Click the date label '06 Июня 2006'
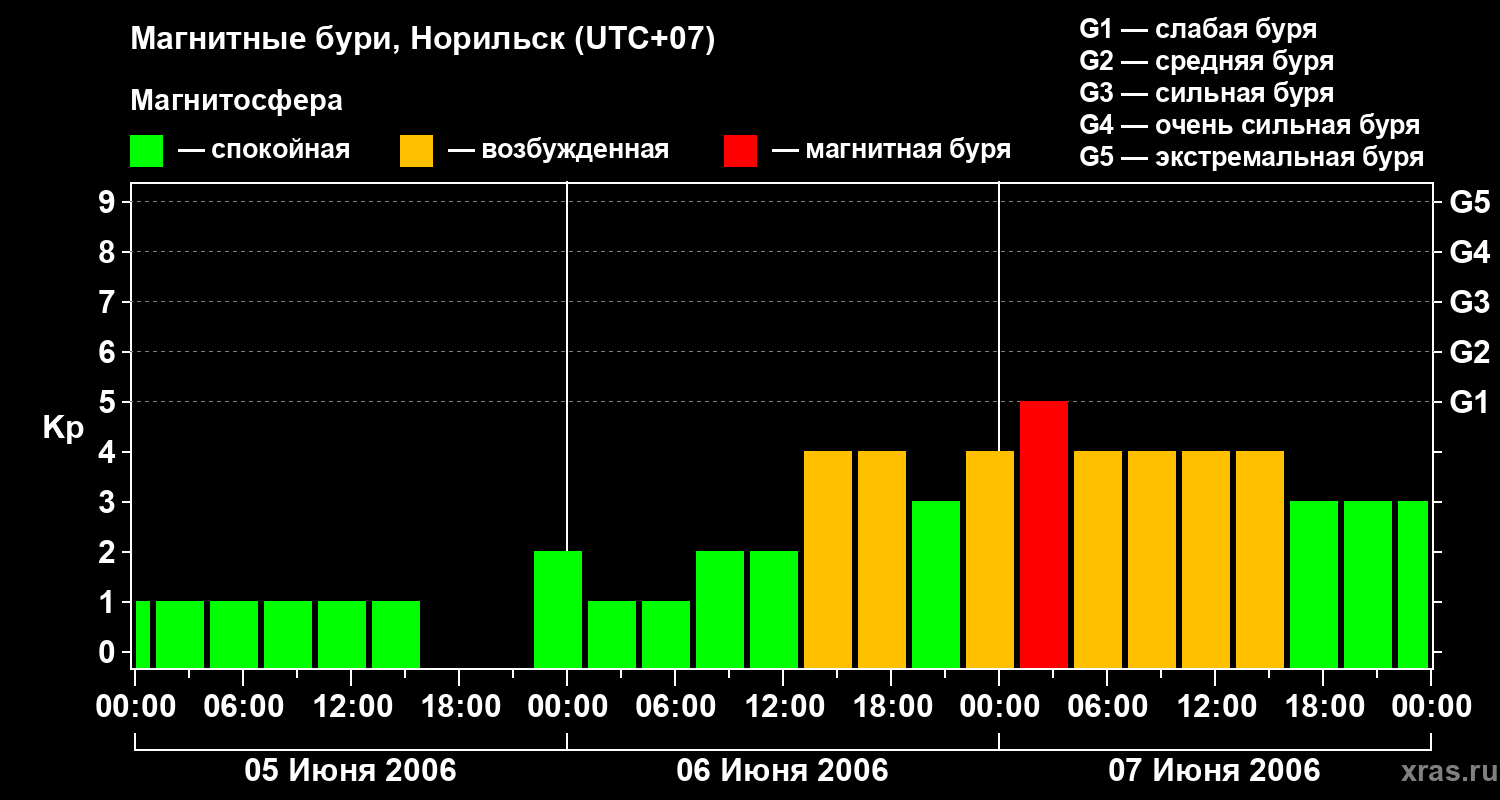Viewport: 1500px width, 800px height. coord(782,771)
